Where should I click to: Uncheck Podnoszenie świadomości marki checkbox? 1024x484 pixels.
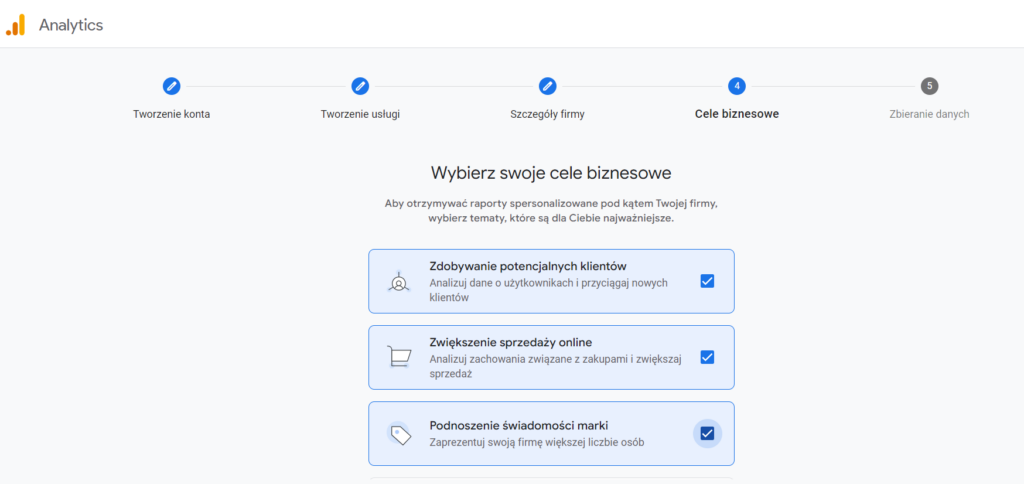click(707, 434)
